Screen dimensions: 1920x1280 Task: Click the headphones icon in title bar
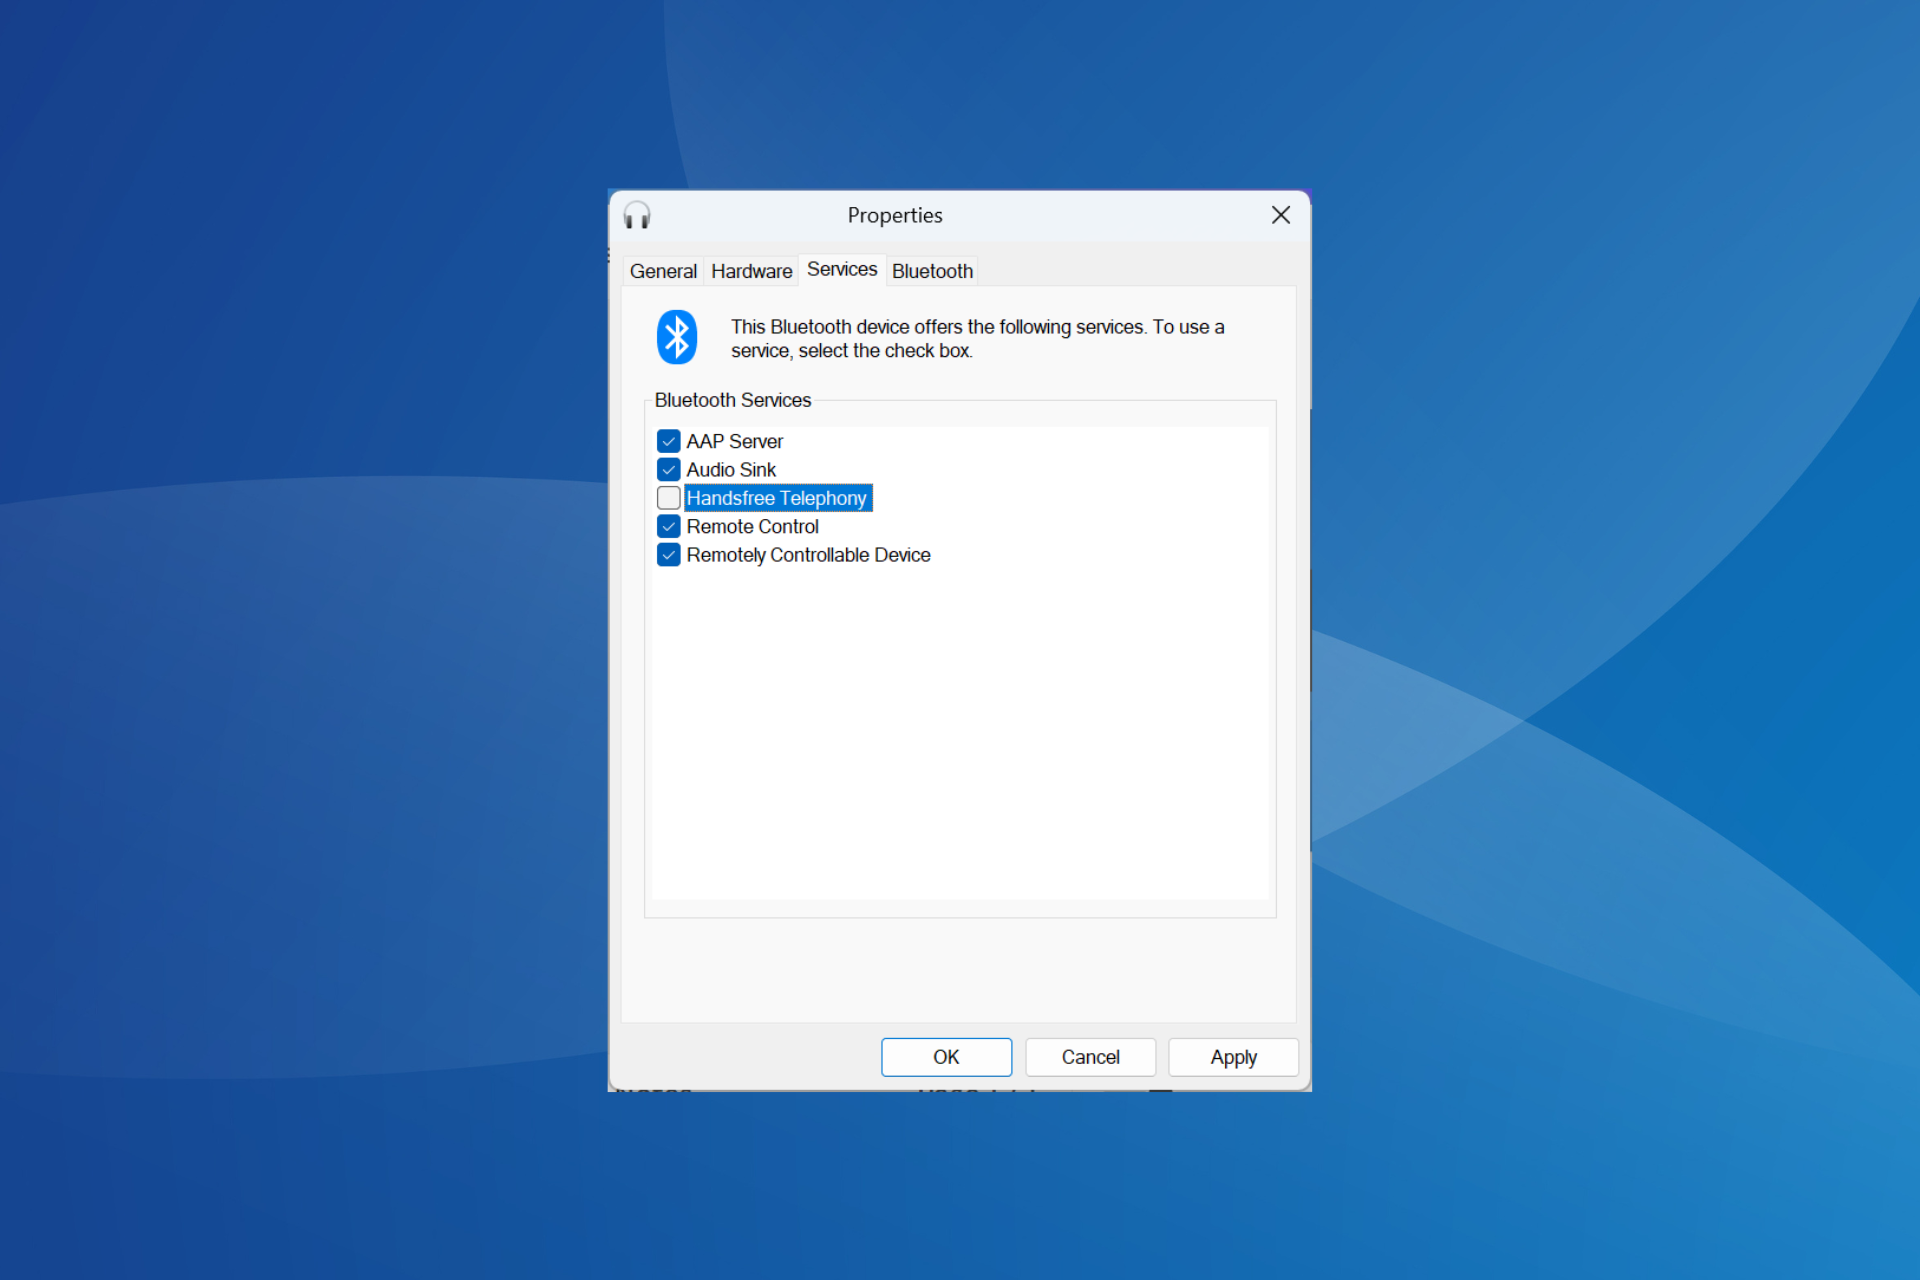click(637, 216)
